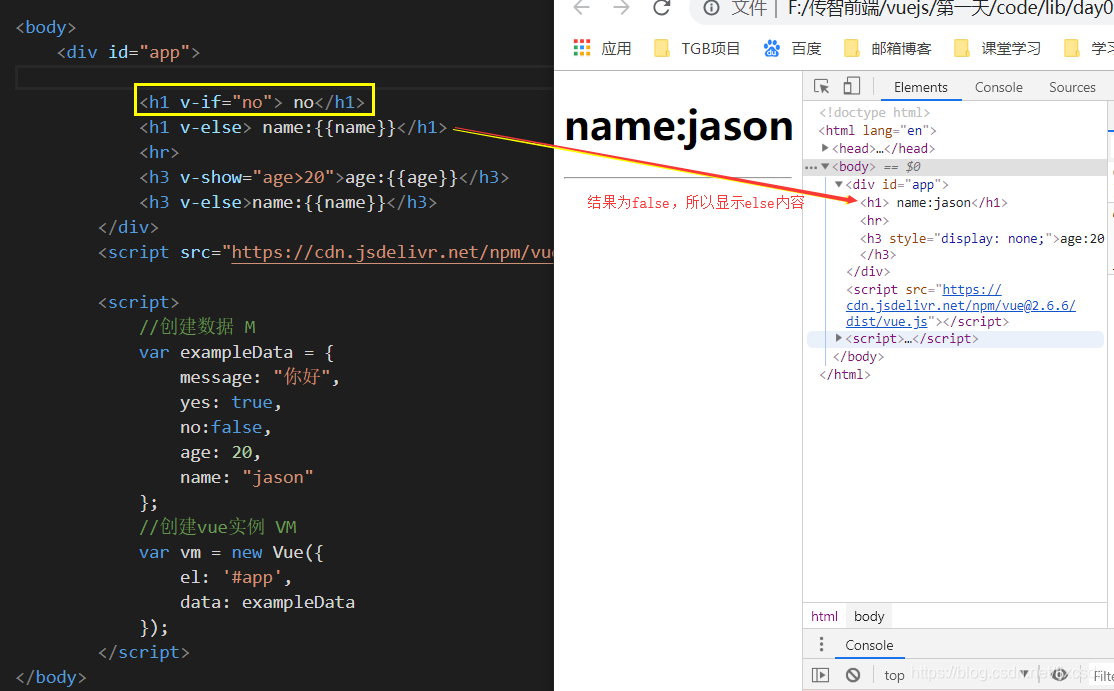
Task: Reload the page with refresh icon
Action: click(661, 8)
